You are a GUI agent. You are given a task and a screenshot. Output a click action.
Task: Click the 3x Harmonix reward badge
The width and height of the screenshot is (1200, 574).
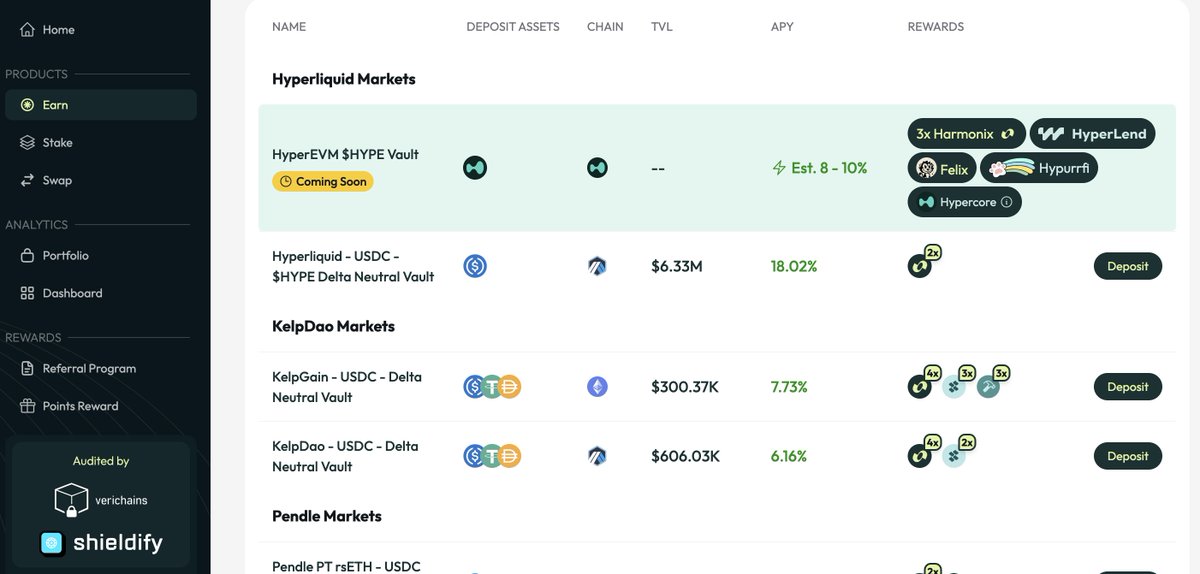coord(965,133)
